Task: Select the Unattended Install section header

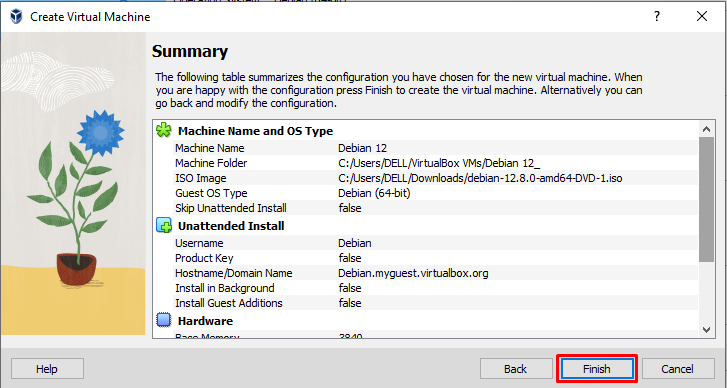Action: tap(231, 226)
